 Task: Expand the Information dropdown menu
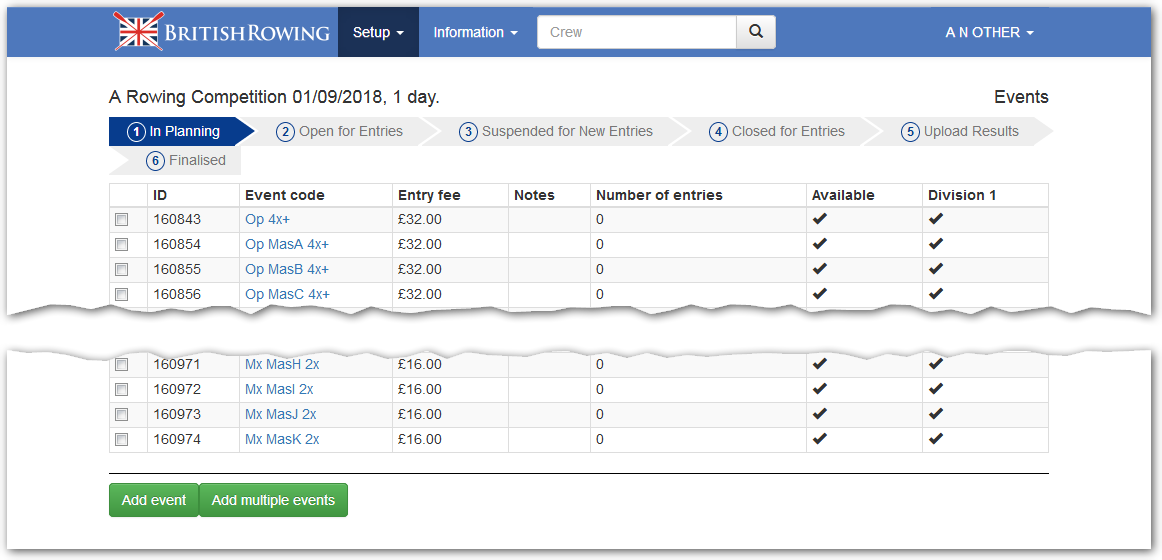pyautogui.click(x=475, y=32)
